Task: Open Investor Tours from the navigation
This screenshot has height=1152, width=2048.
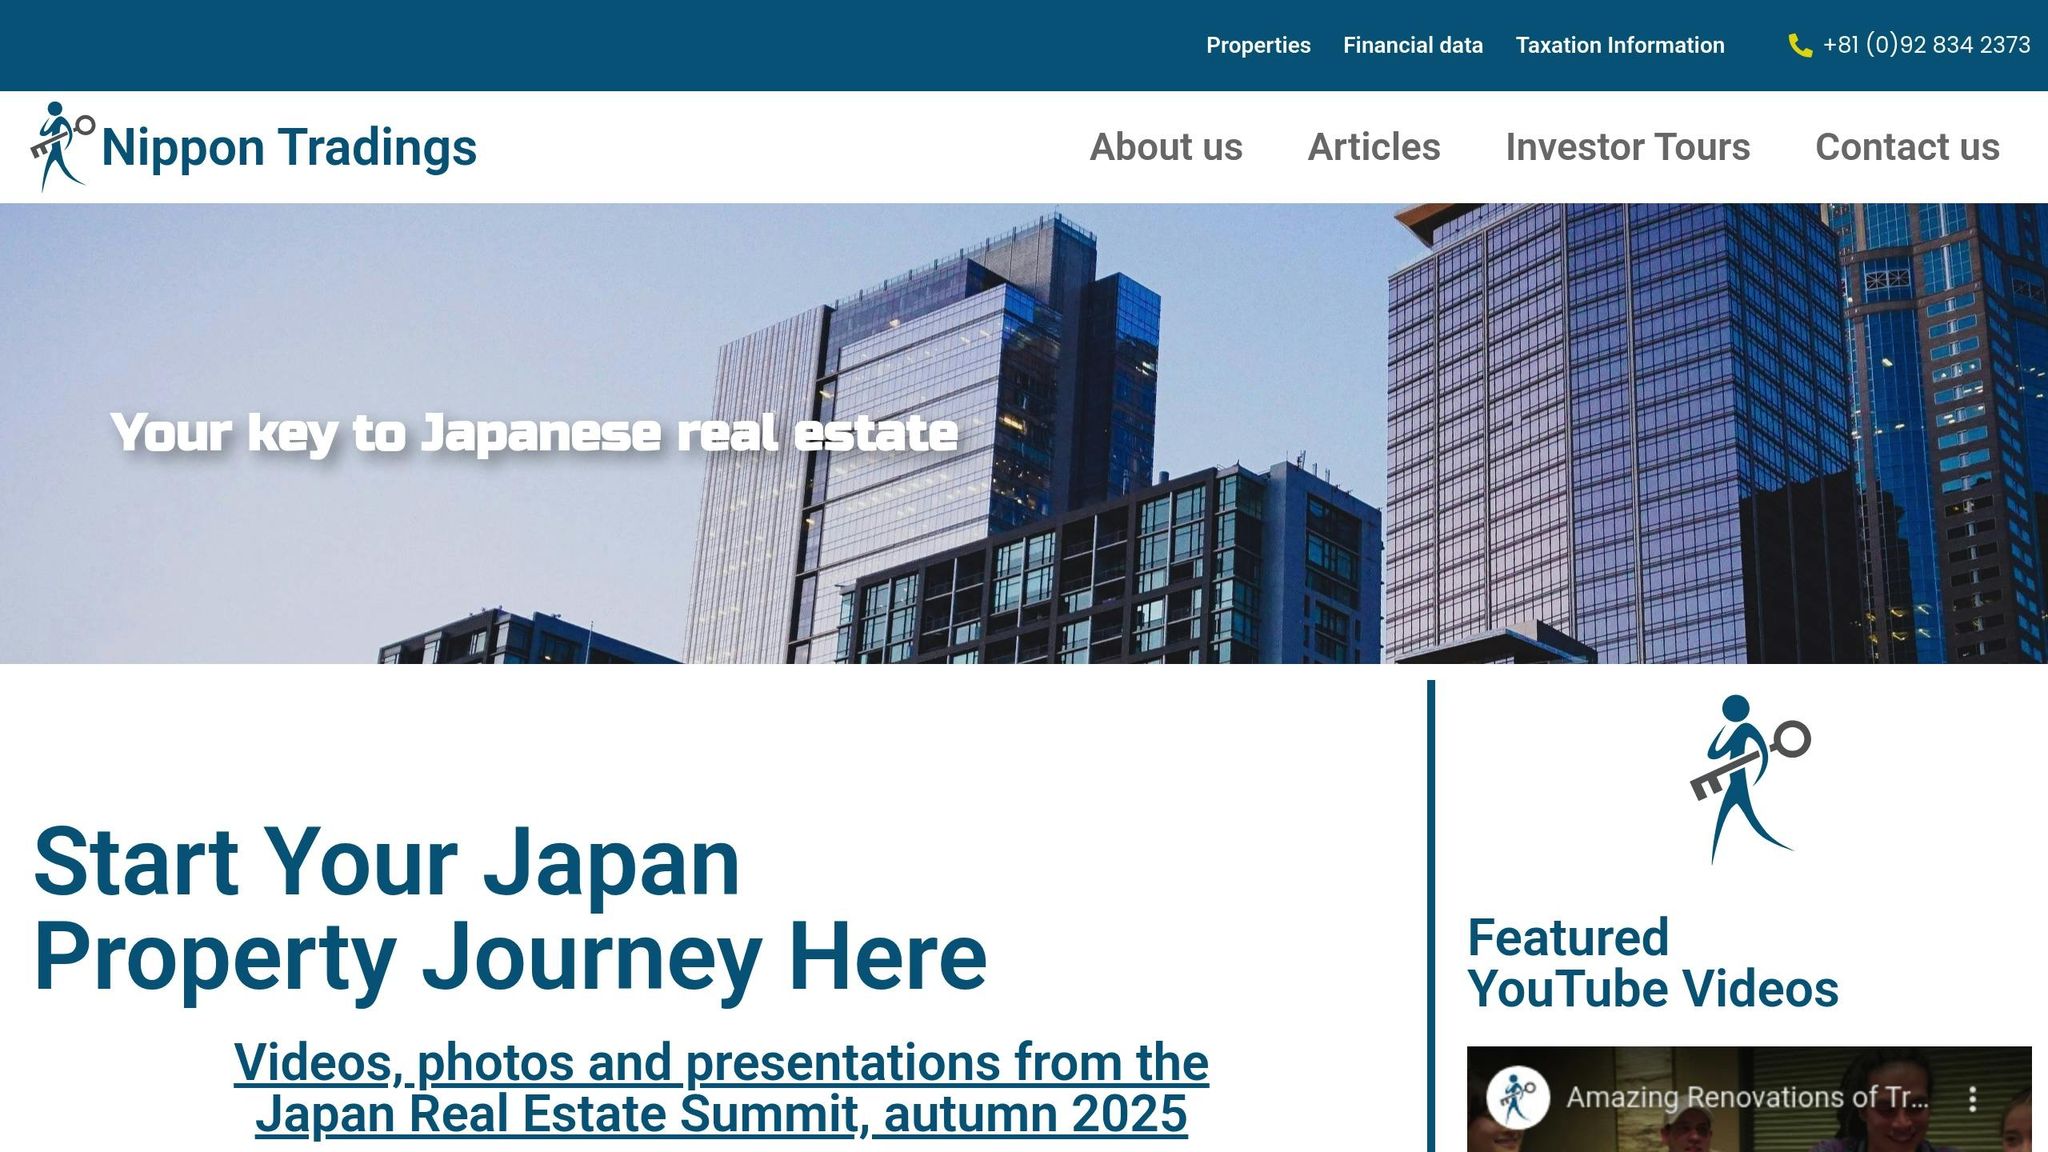Action: click(1627, 147)
